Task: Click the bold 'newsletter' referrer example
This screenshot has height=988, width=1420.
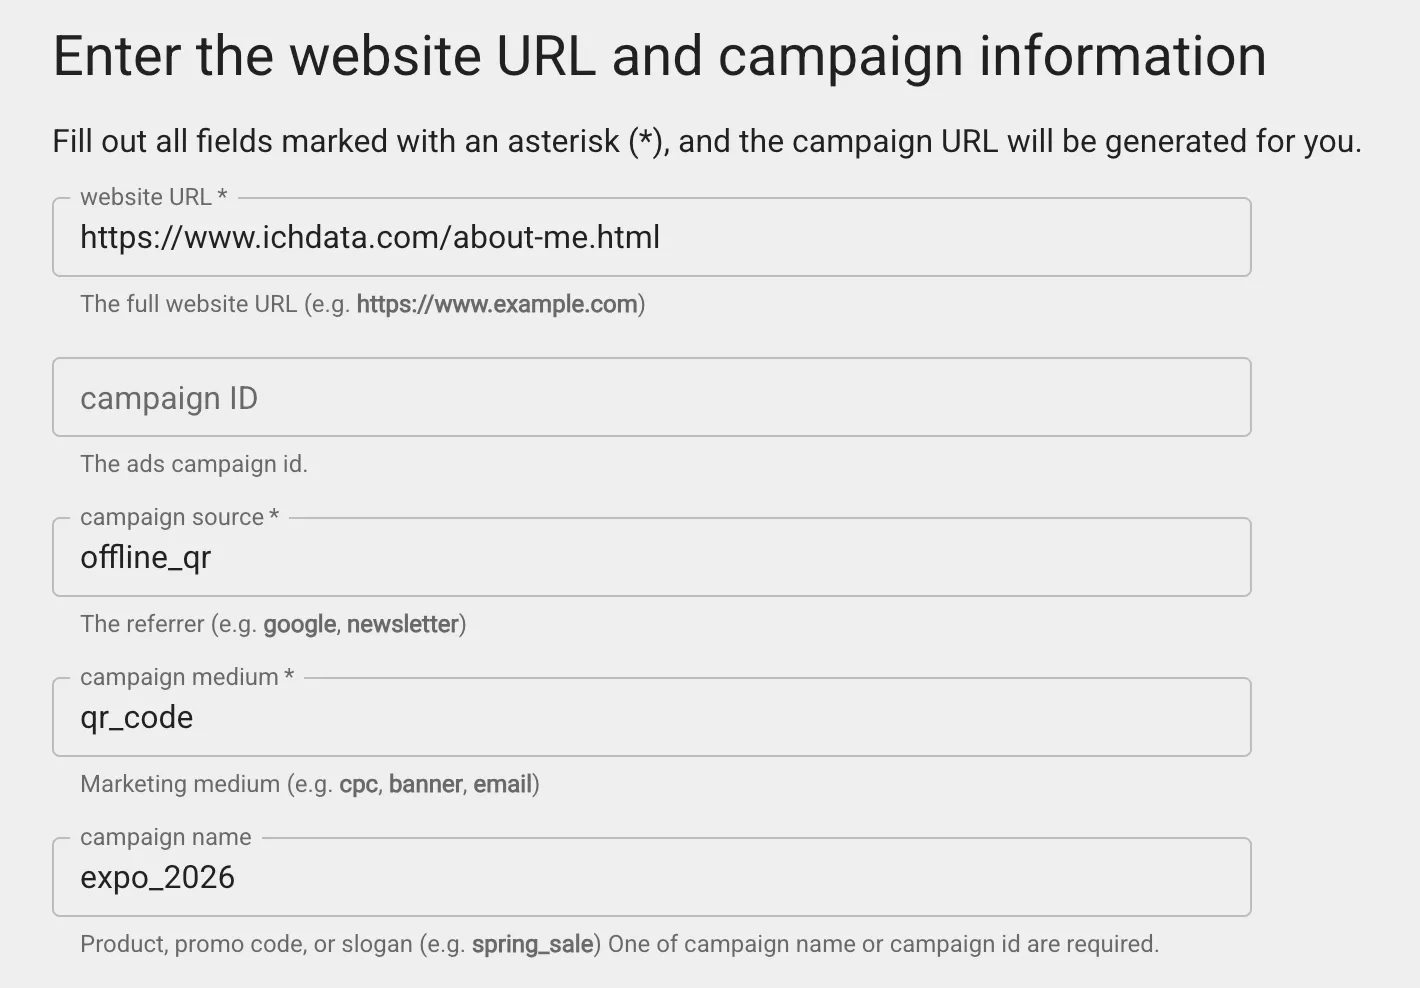Action: (402, 624)
